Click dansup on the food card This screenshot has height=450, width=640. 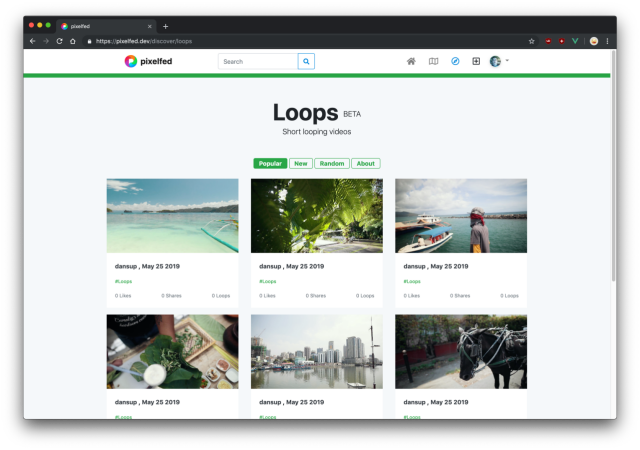coord(126,402)
